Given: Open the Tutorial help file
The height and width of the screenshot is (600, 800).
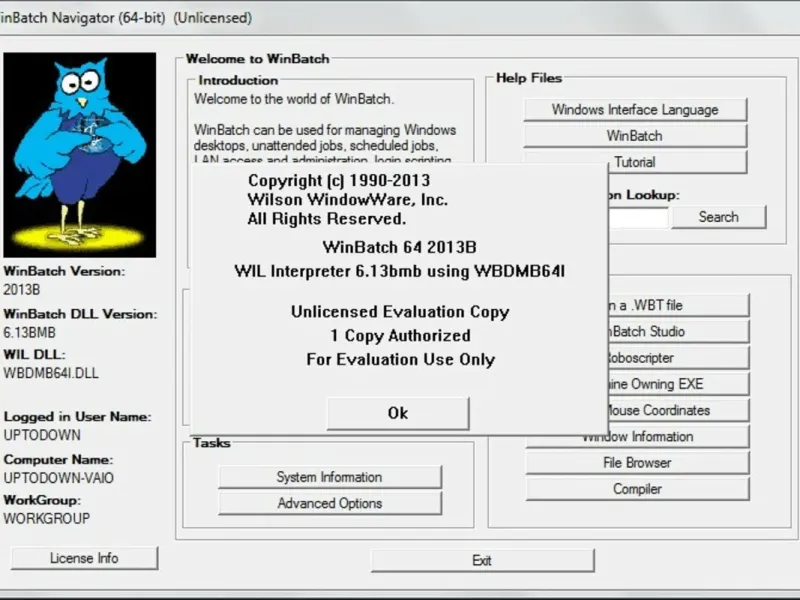Looking at the screenshot, I should pos(678,162).
